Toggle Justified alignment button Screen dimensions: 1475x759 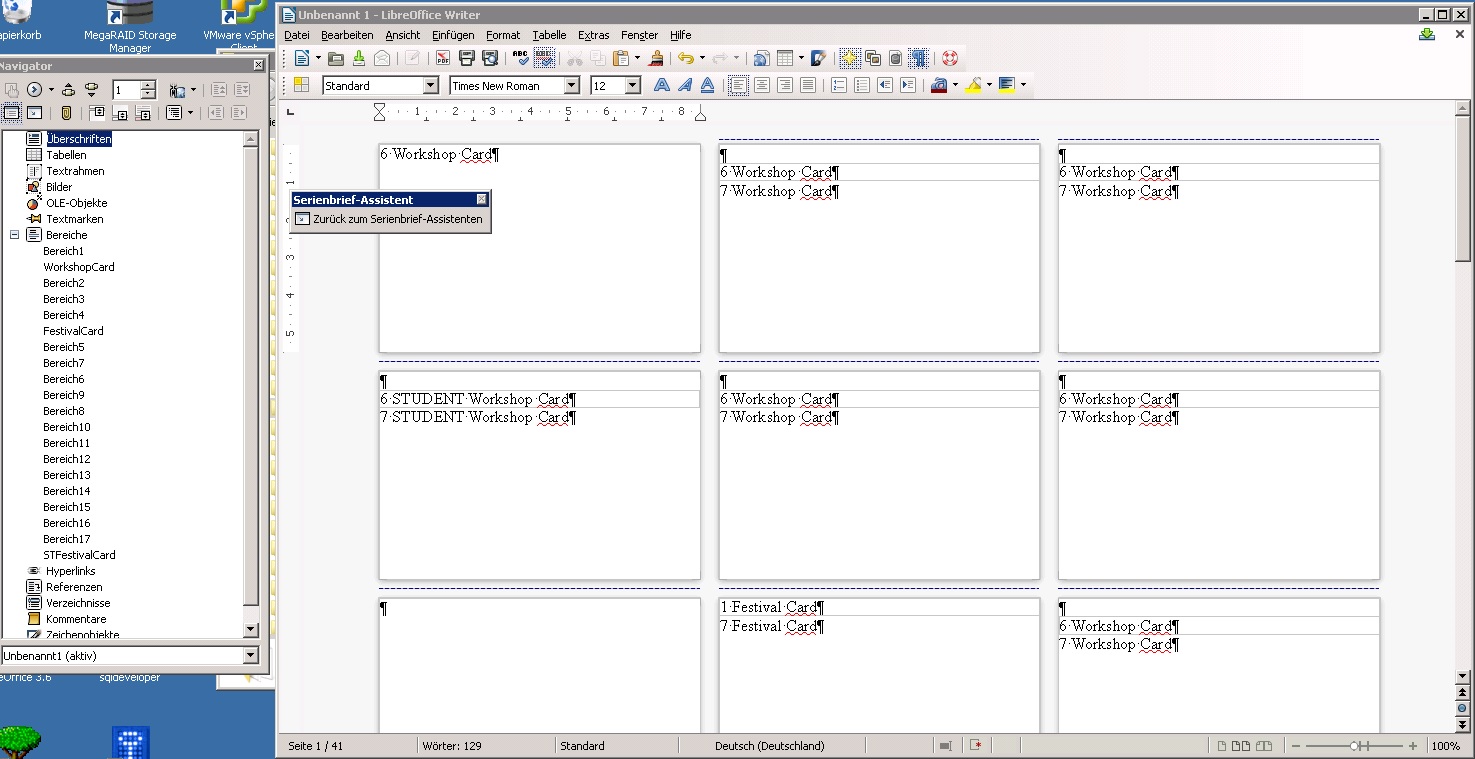808,85
